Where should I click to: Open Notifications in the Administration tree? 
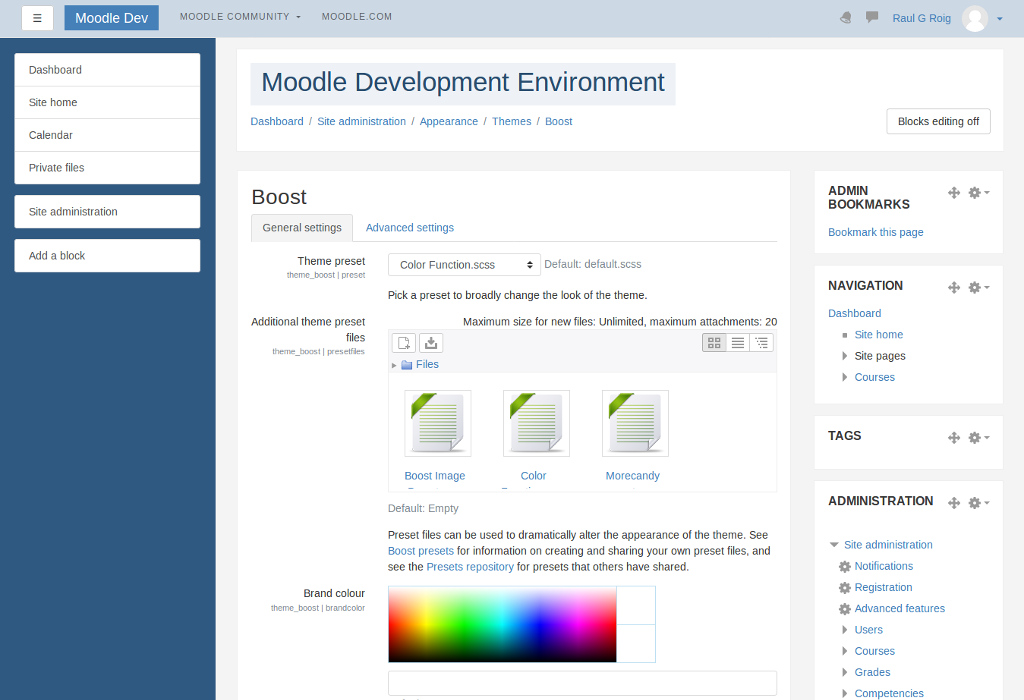[884, 566]
